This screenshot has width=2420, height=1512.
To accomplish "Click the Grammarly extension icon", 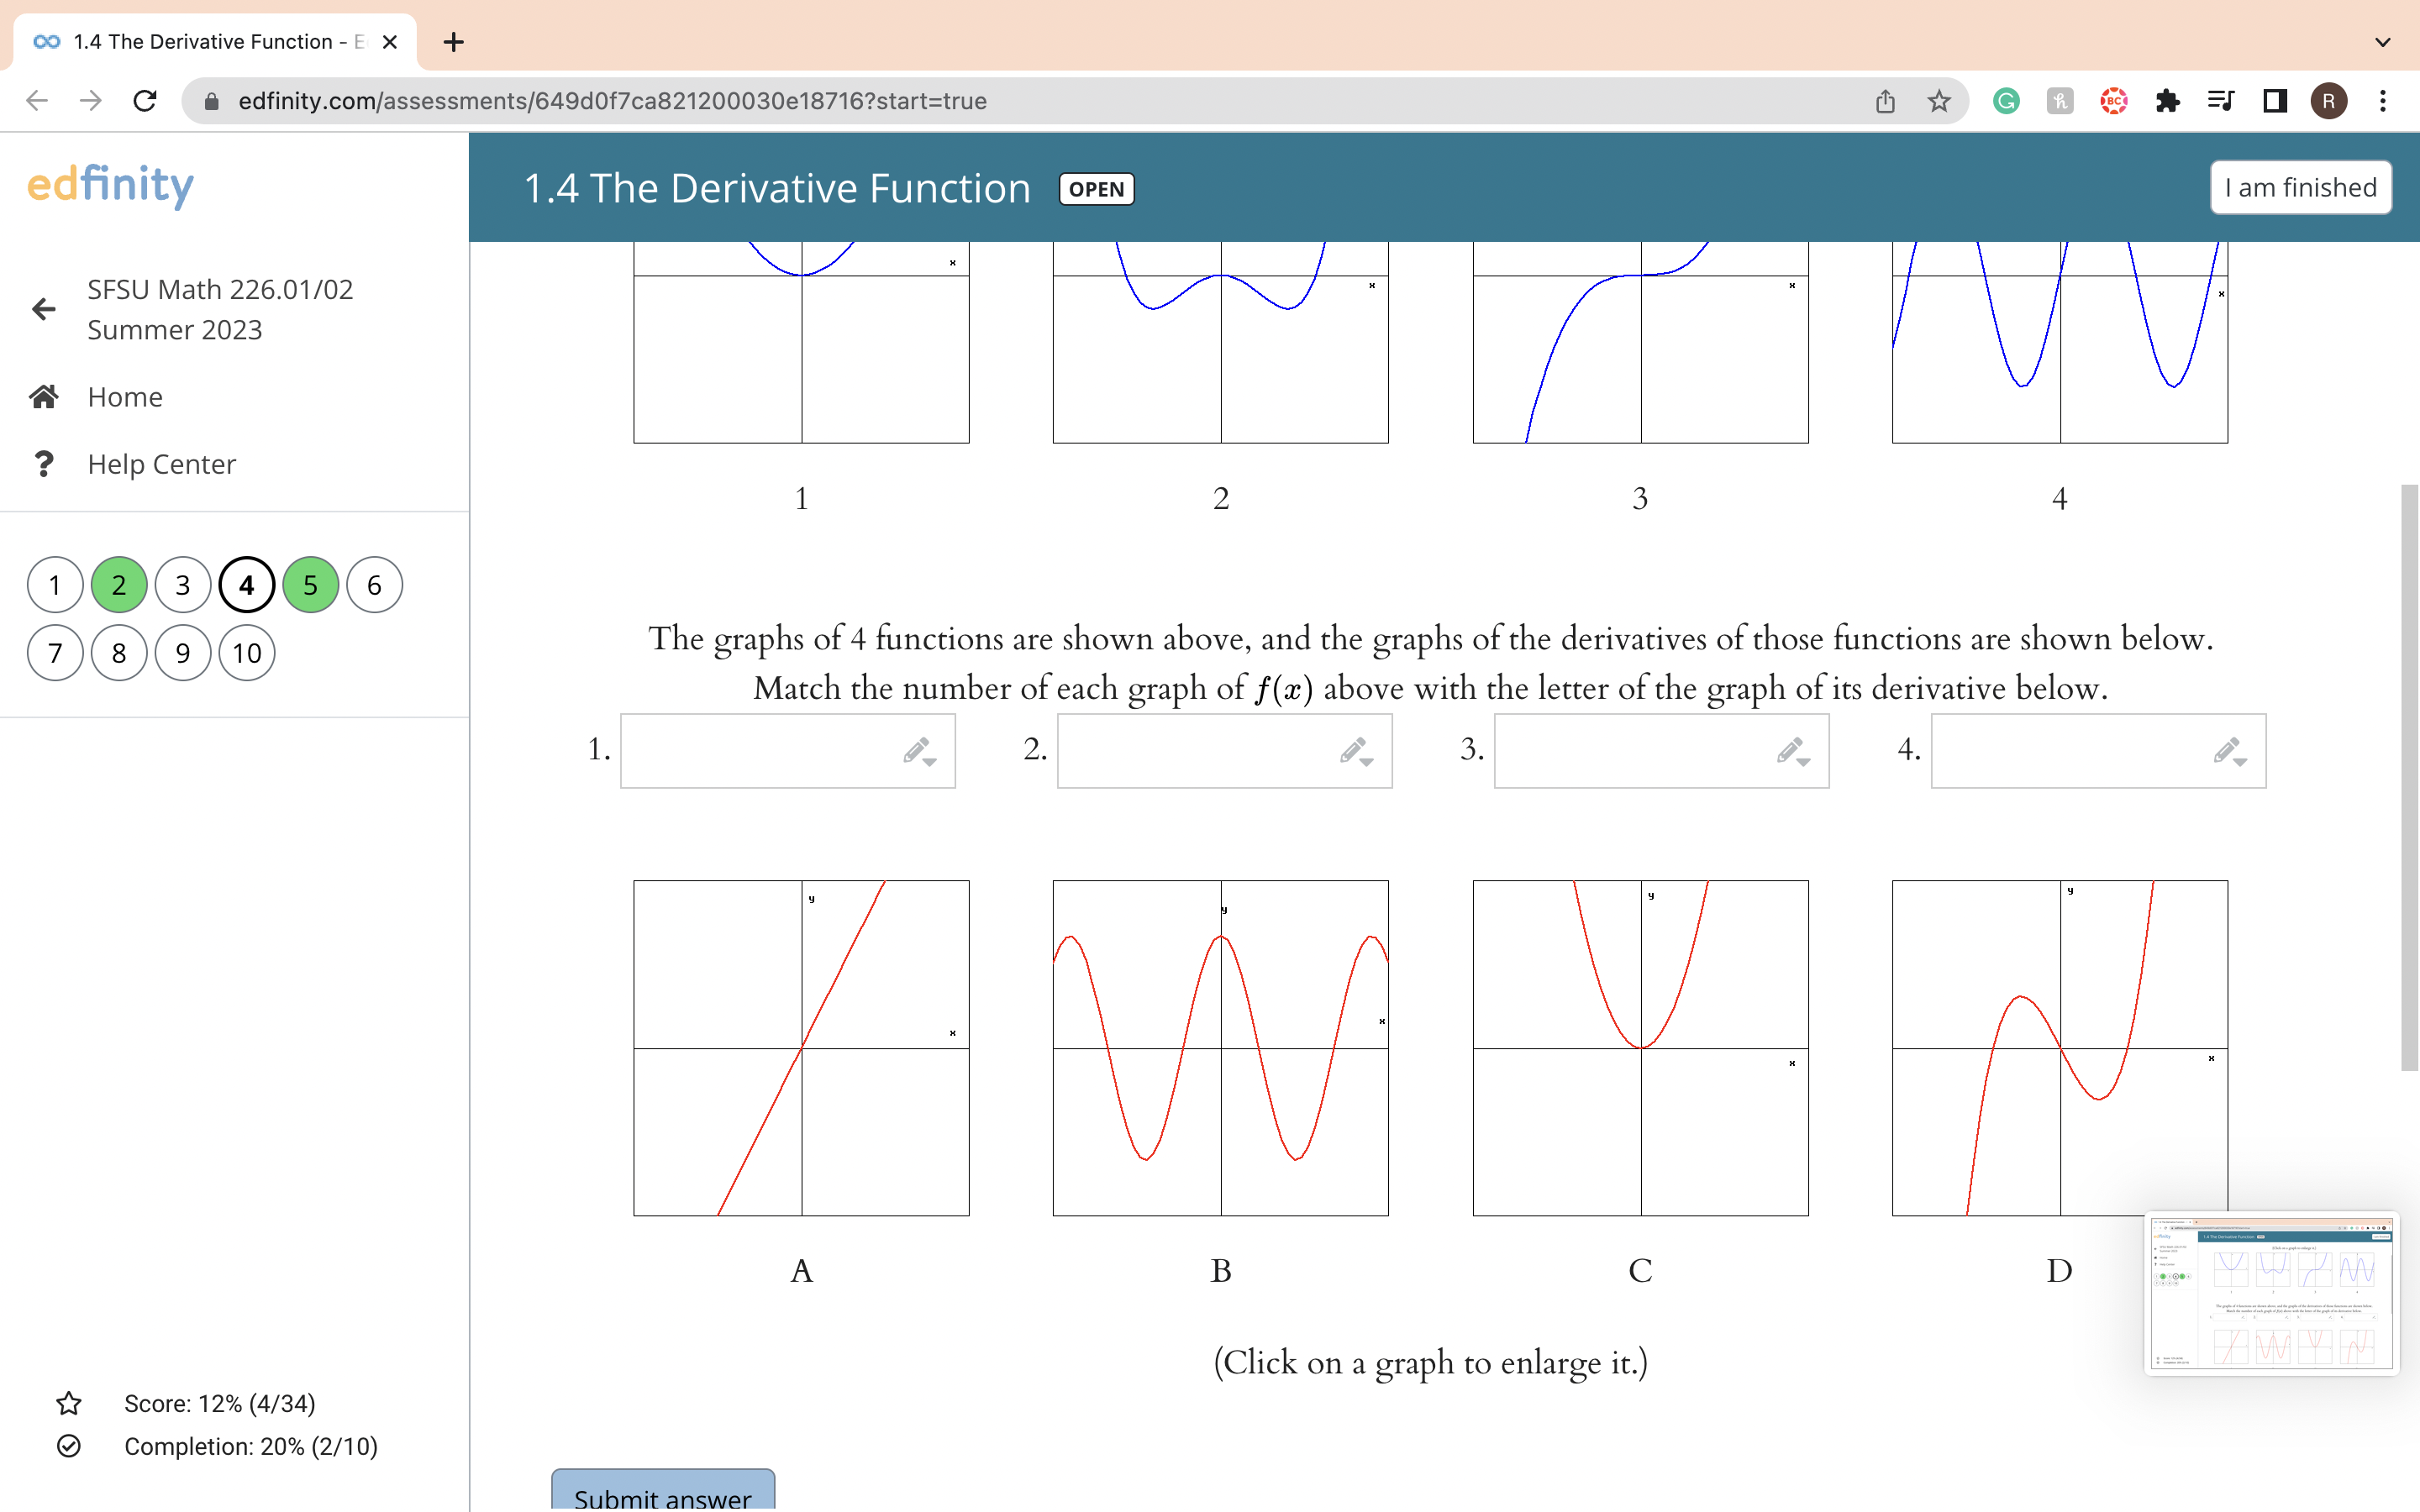I will pos(2005,100).
